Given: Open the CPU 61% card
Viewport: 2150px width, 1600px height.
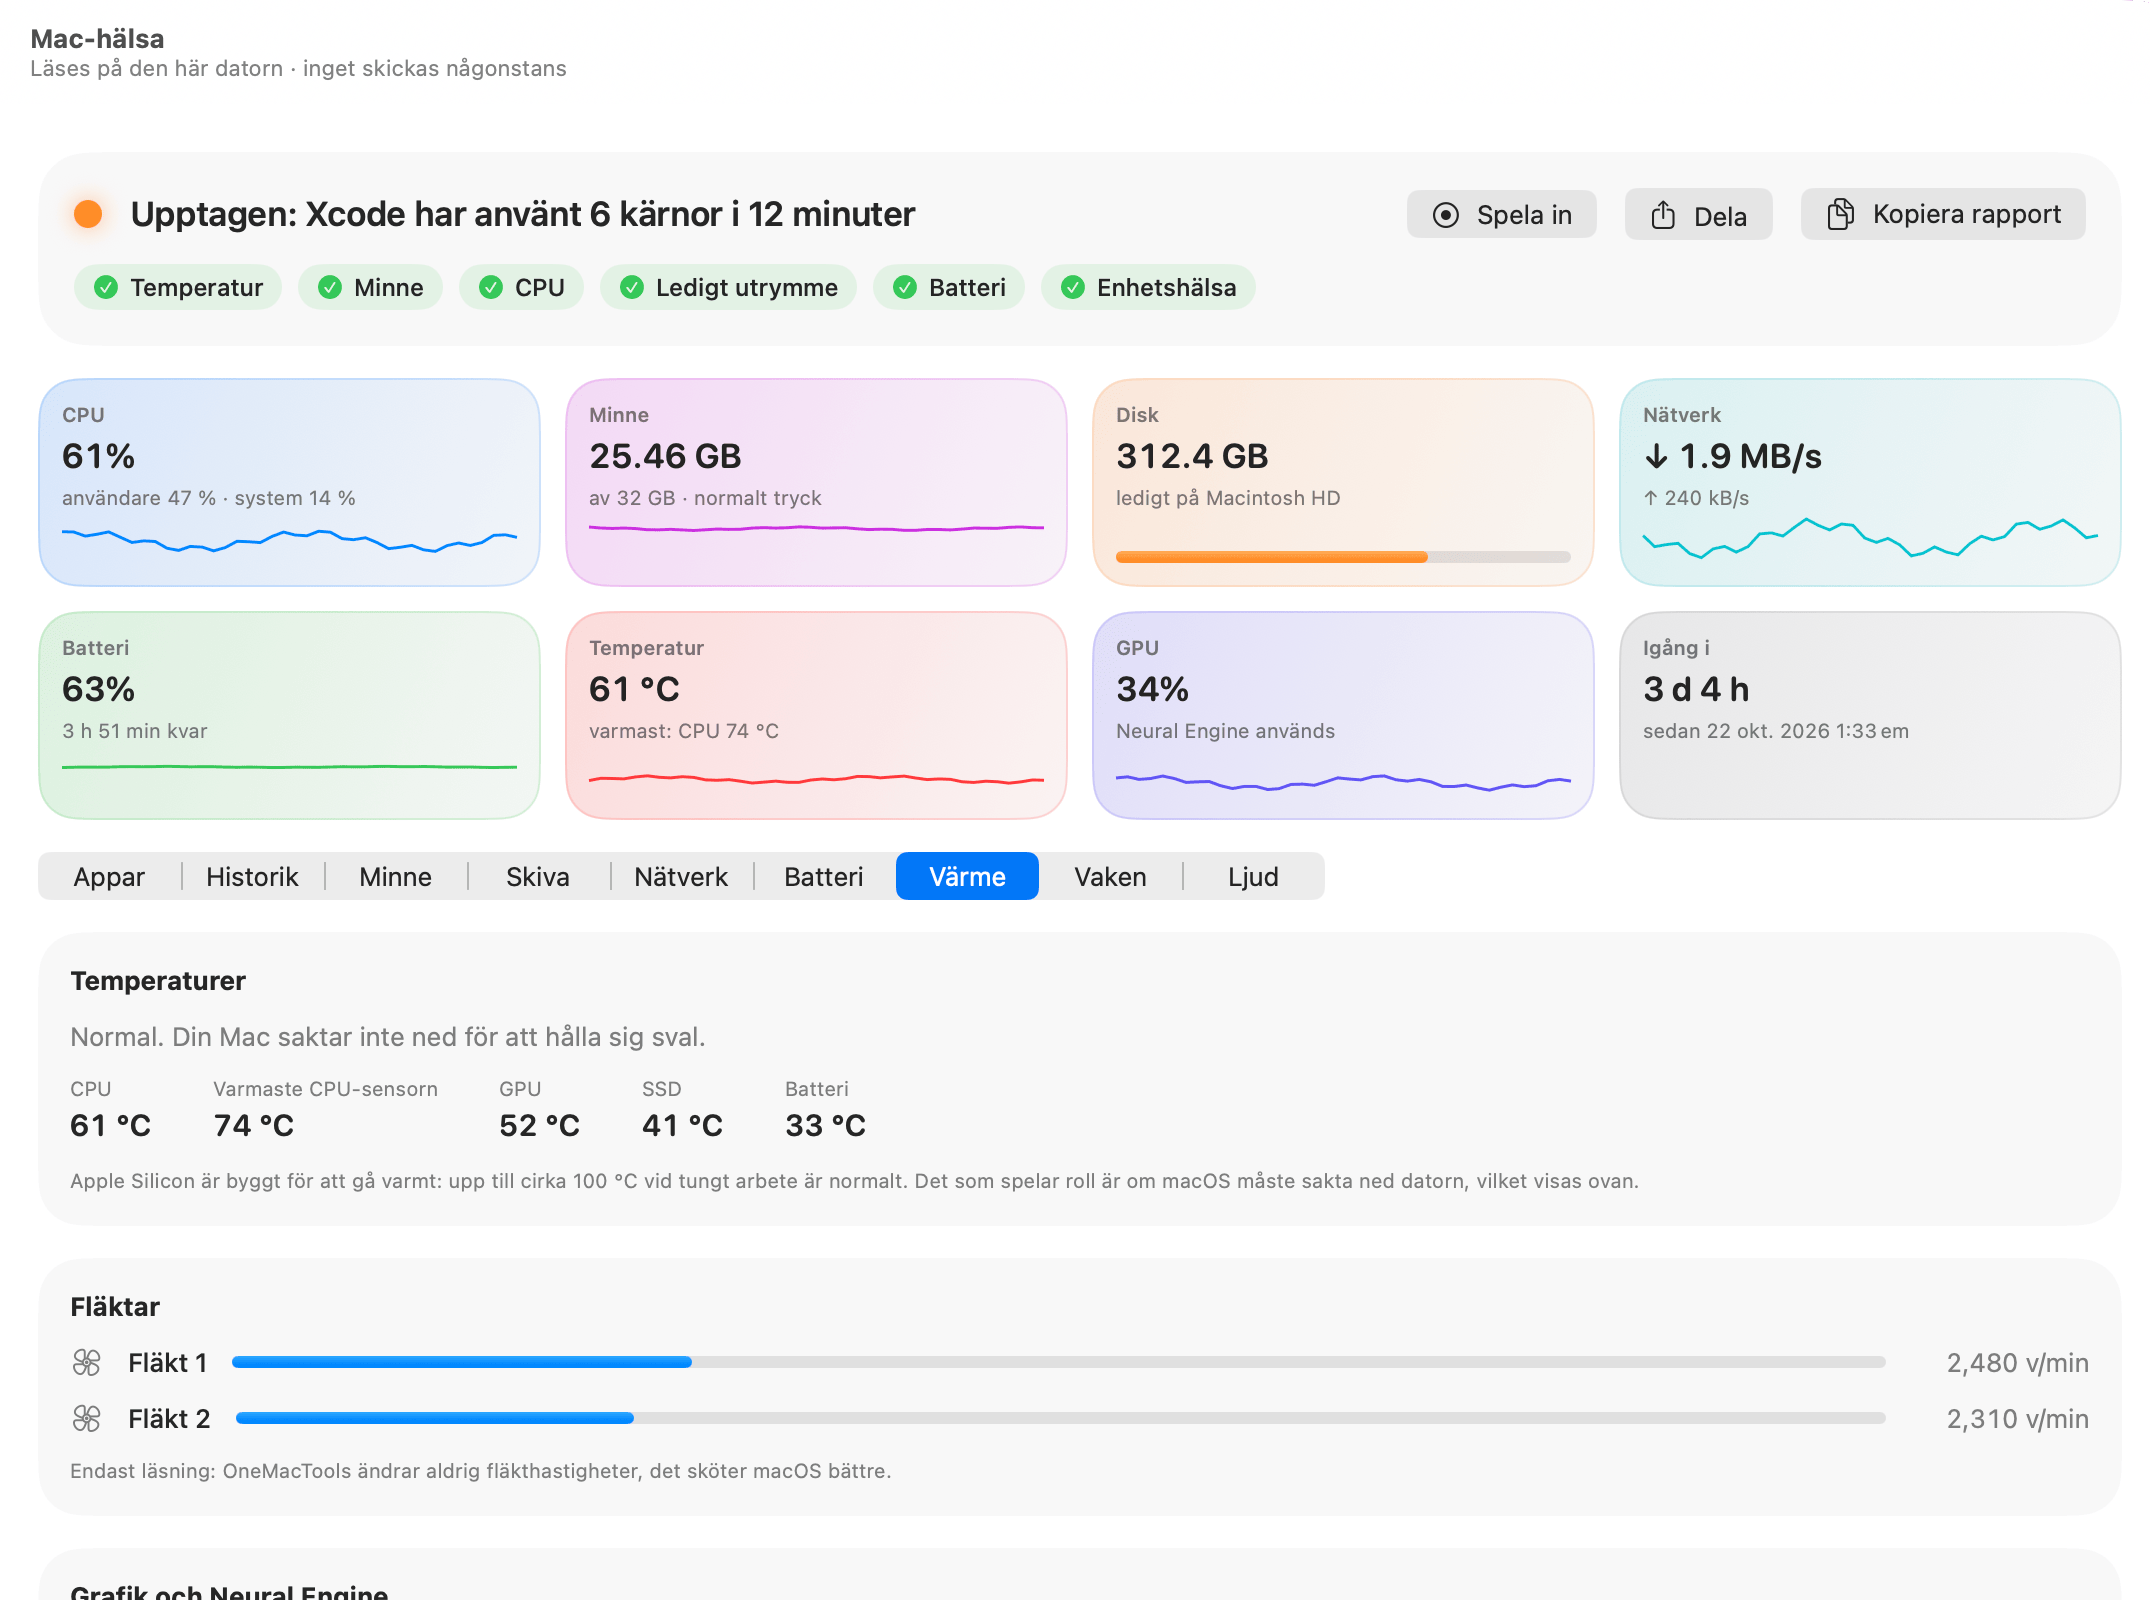Looking at the screenshot, I should point(289,482).
